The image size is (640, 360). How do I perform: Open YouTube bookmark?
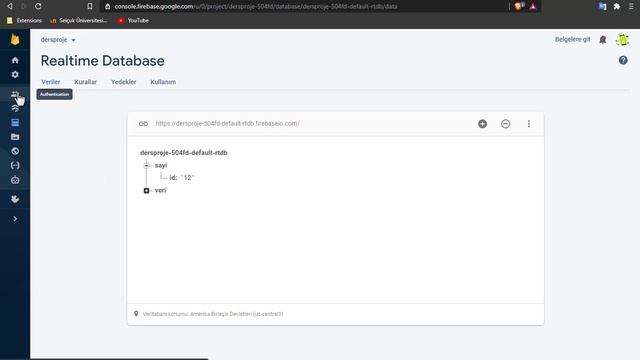click(133, 20)
